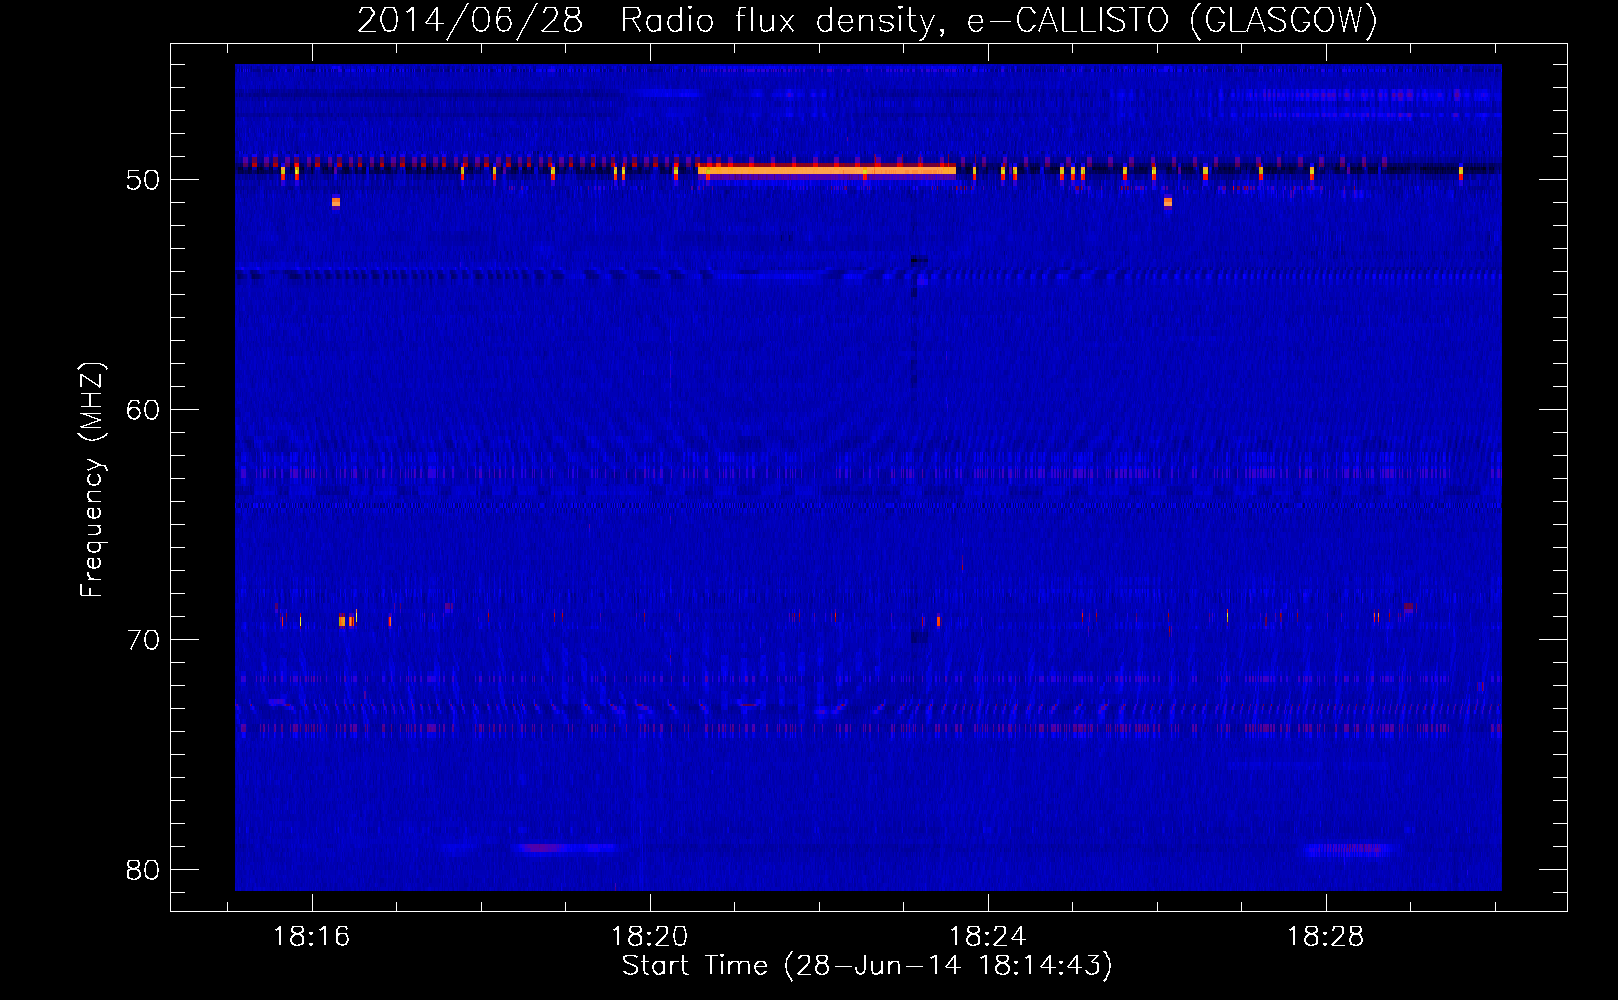The width and height of the screenshot is (1618, 1000).
Task: Click the orange spot at 51 MHz near 18:16
Action: click(336, 202)
